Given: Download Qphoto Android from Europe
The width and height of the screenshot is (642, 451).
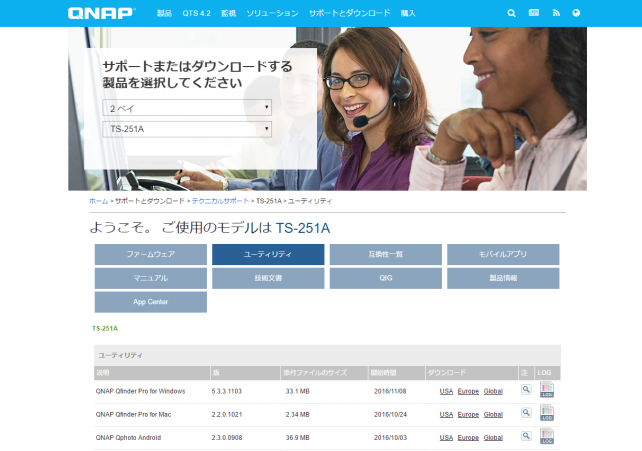Looking at the screenshot, I should [x=468, y=438].
